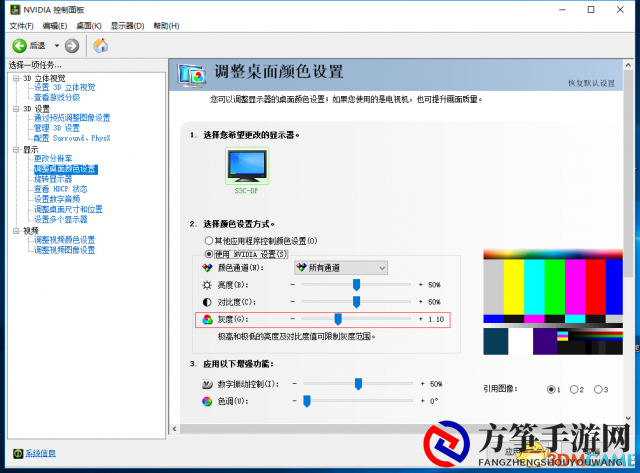640x473 pixels.
Task: Click the green Back arrow icon
Action: 19,46
